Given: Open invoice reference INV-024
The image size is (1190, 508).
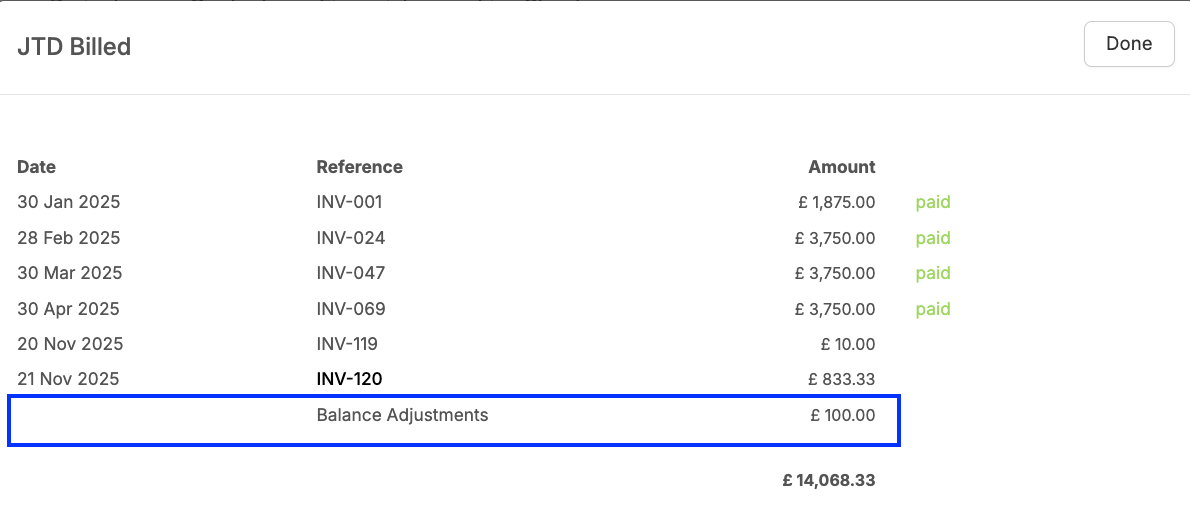Looking at the screenshot, I should tap(351, 238).
